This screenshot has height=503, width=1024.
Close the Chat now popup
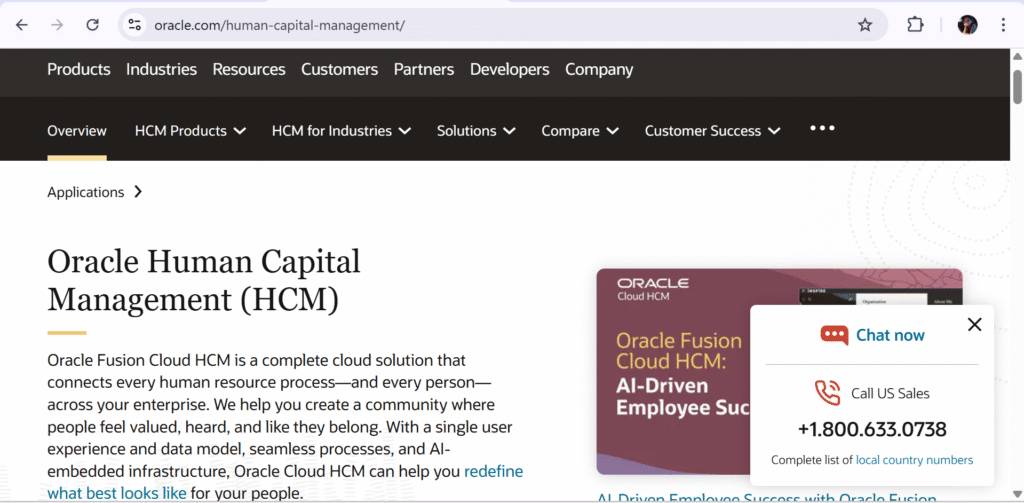[974, 325]
